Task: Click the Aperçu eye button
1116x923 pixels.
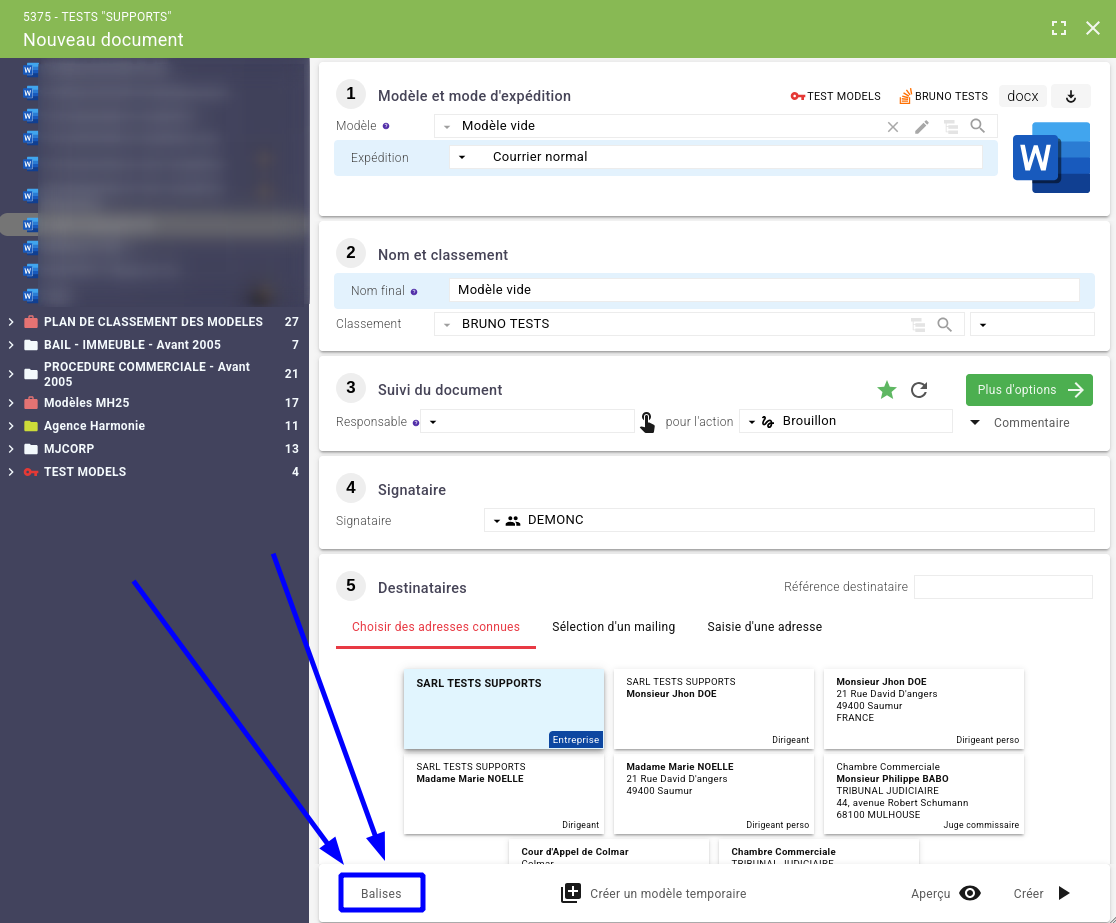Action: (x=946, y=894)
